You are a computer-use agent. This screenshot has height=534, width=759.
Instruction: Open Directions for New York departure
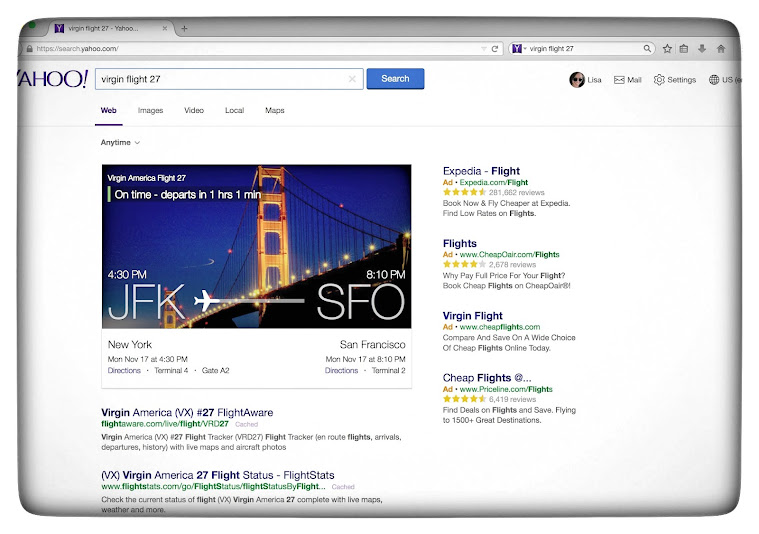(124, 370)
